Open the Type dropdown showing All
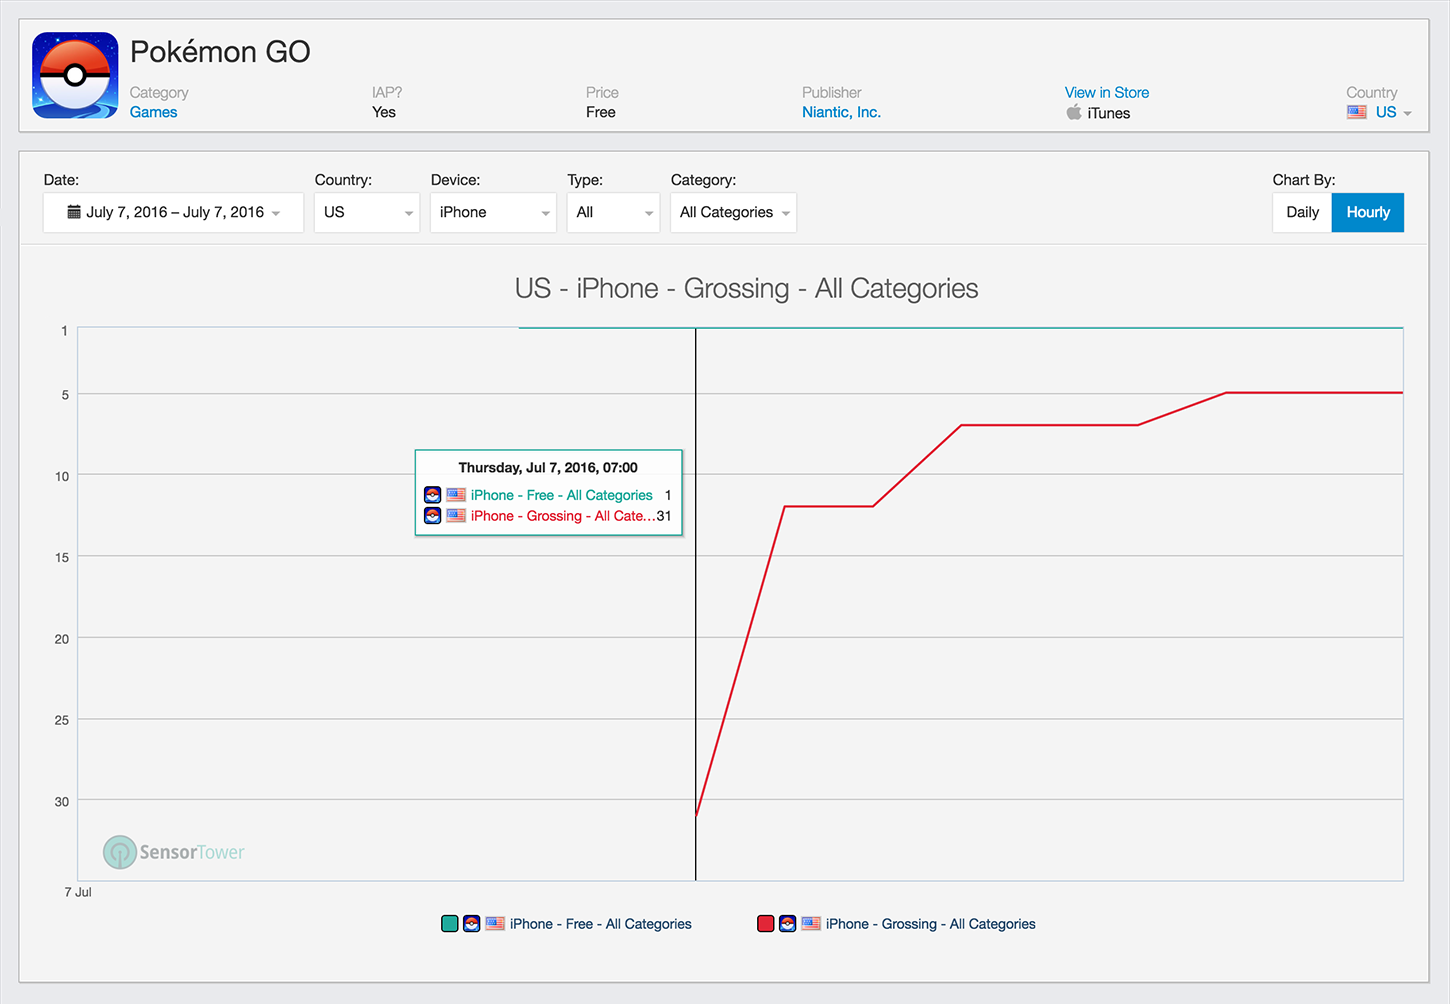 click(613, 212)
